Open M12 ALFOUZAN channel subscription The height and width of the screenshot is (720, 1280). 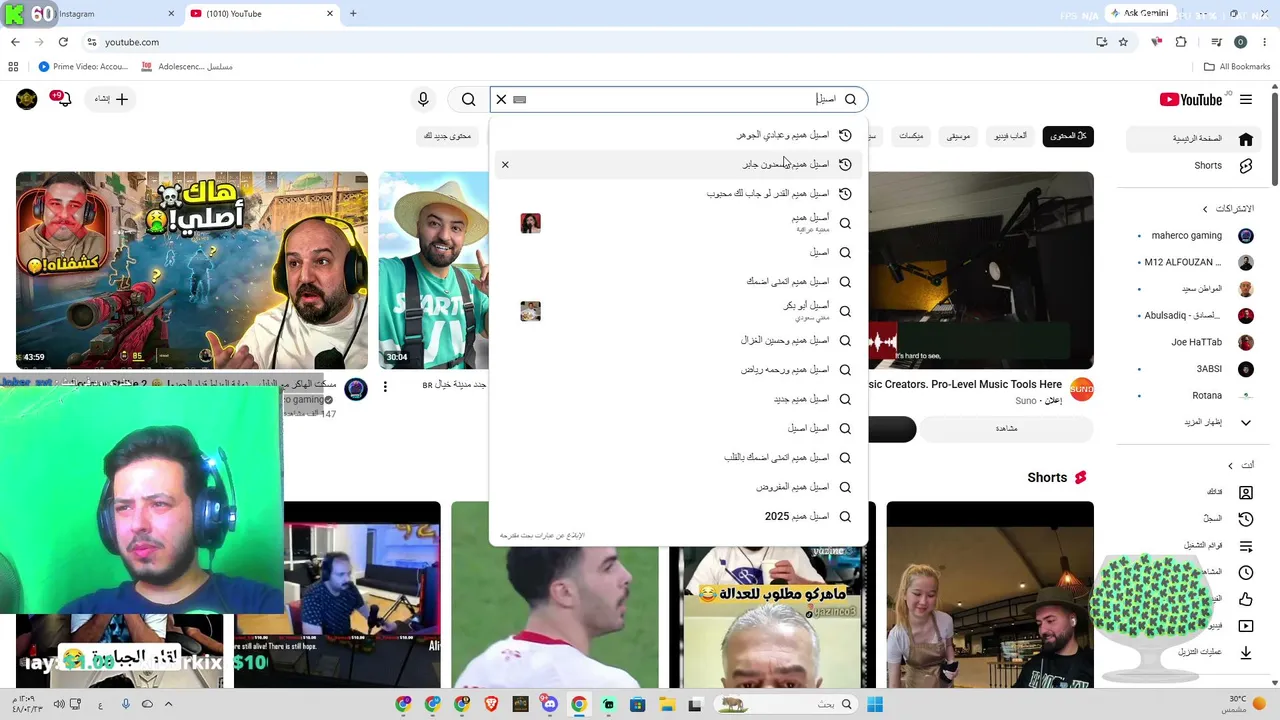point(1196,262)
